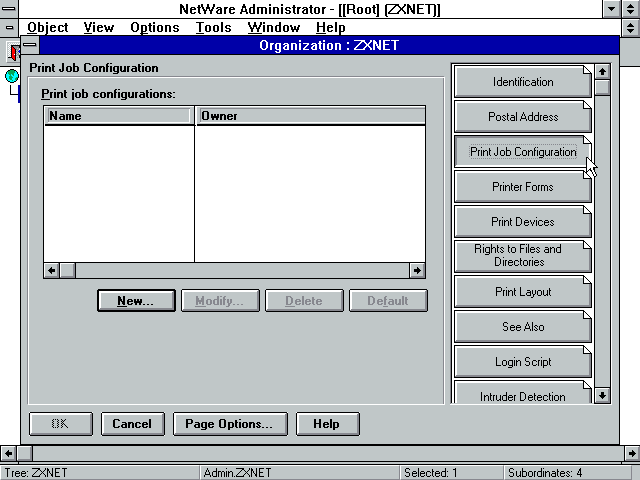Select the Print Job Configuration page button

point(523,152)
